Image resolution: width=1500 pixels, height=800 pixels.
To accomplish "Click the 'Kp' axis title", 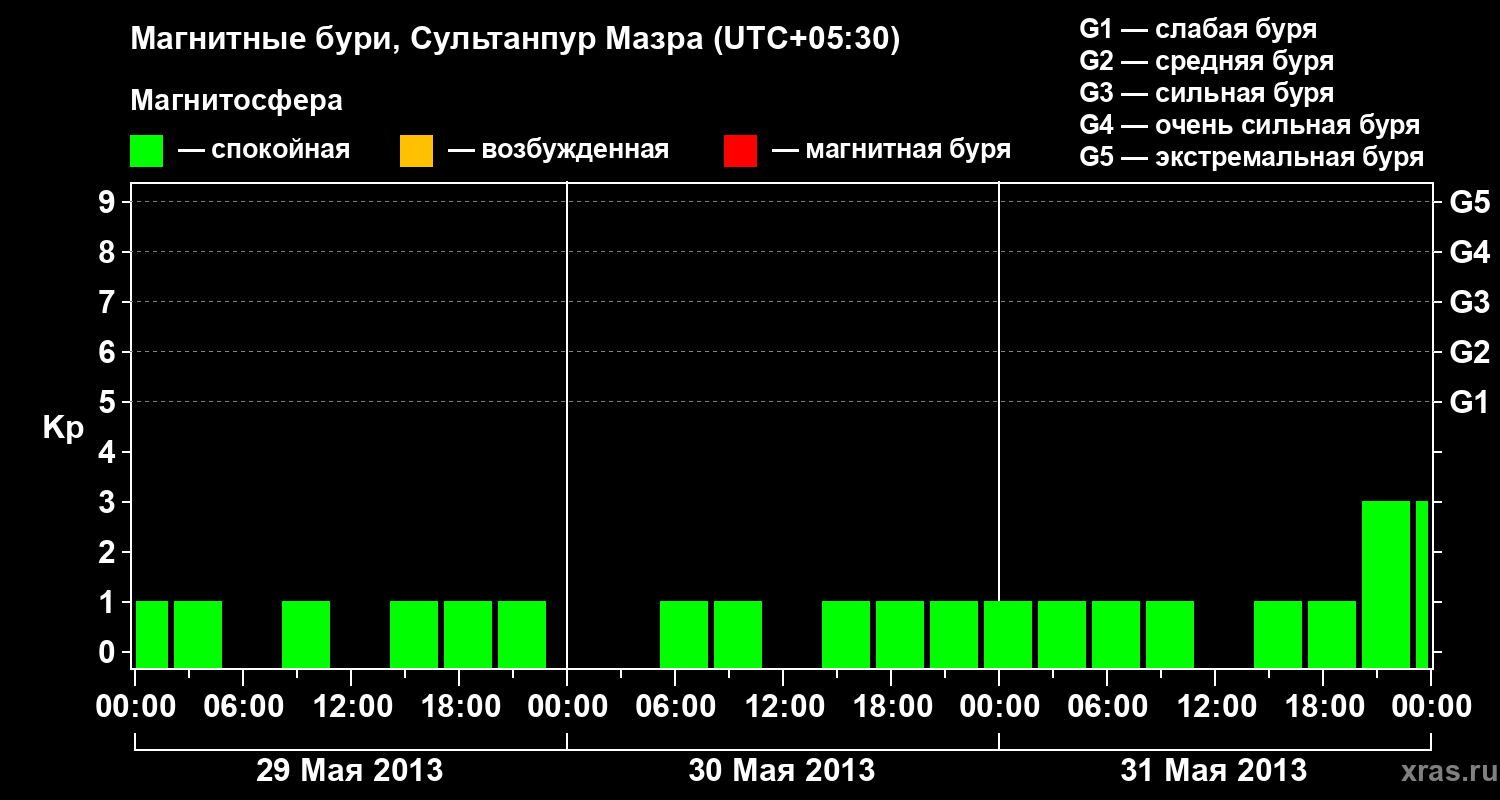I will coord(64,428).
